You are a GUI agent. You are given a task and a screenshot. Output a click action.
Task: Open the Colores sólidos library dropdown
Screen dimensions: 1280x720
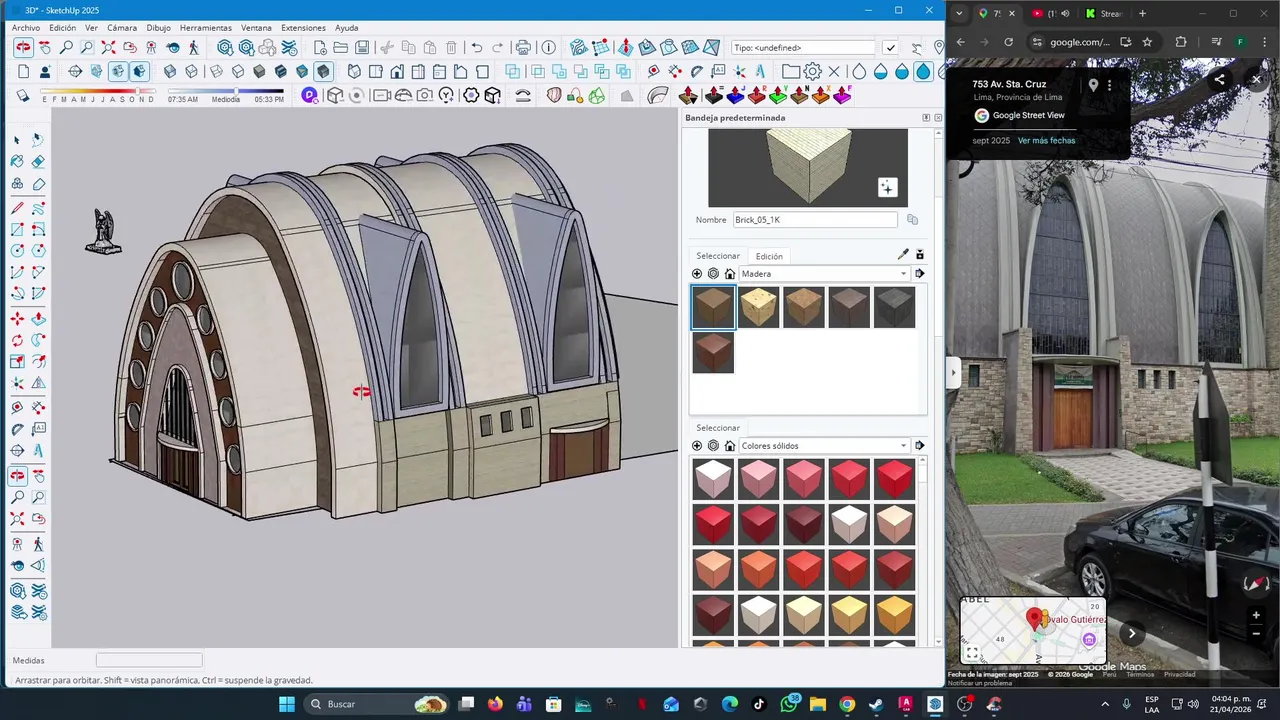point(824,446)
